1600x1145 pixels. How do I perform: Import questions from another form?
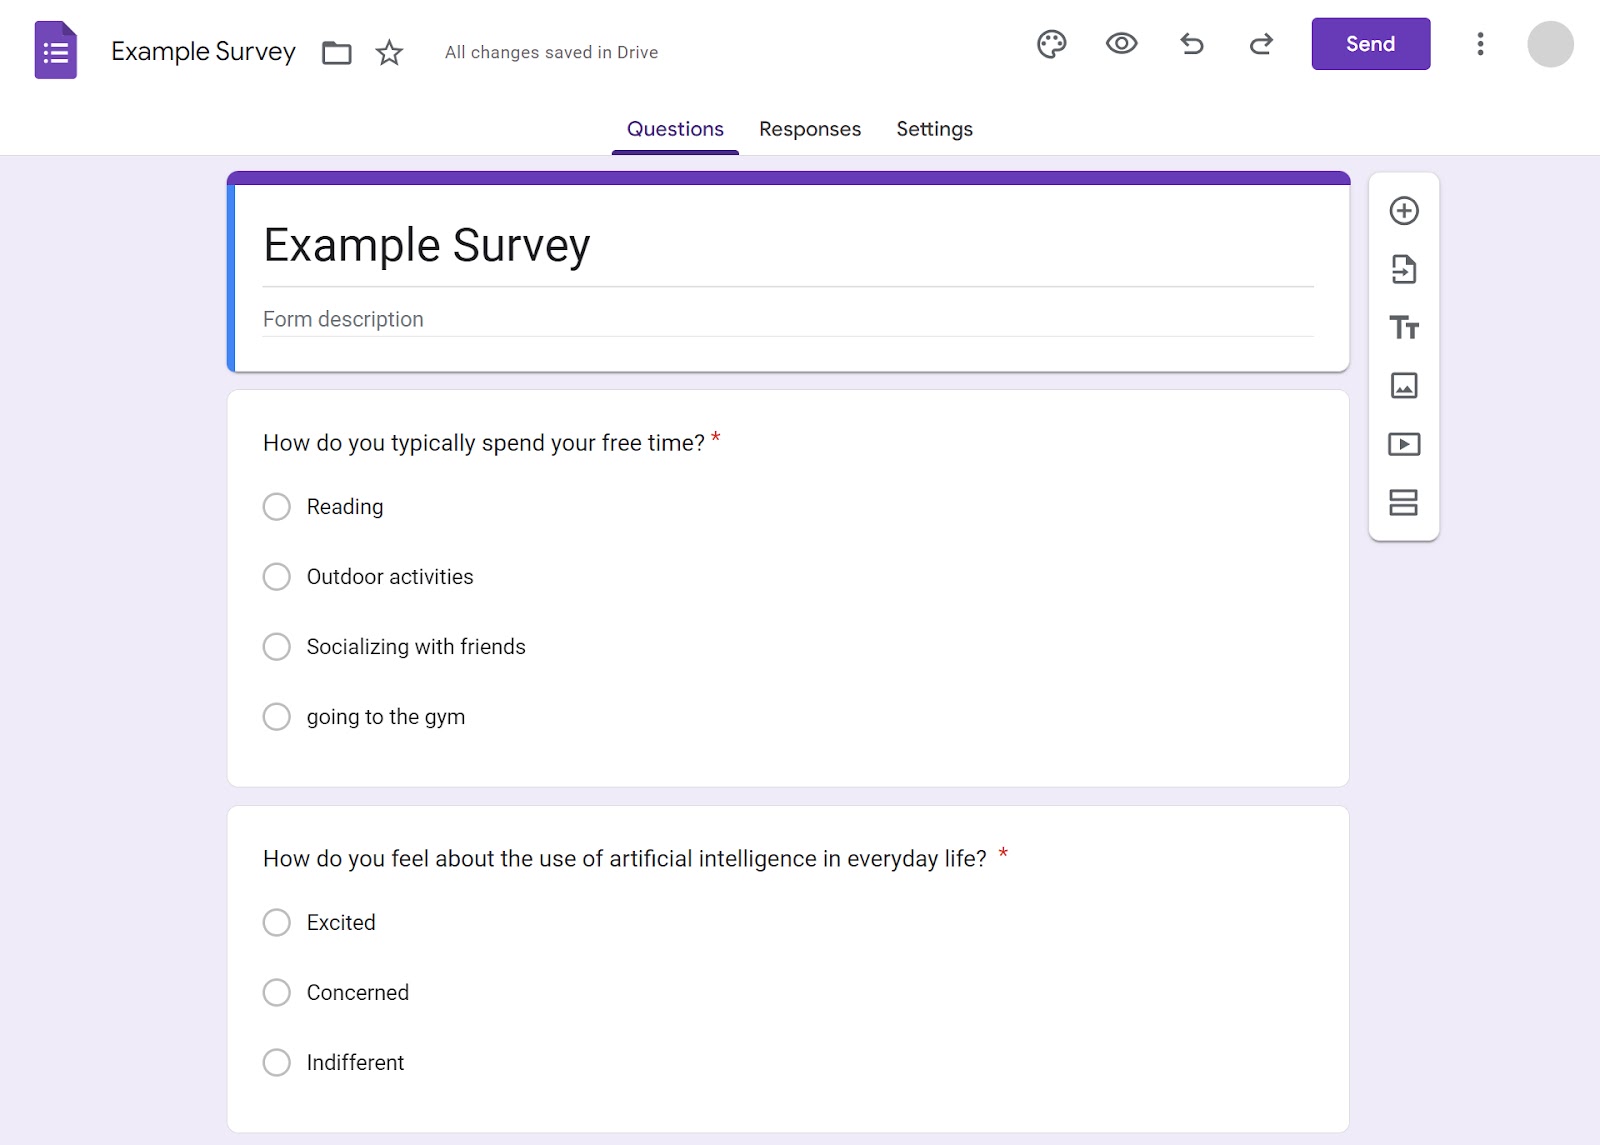tap(1404, 269)
